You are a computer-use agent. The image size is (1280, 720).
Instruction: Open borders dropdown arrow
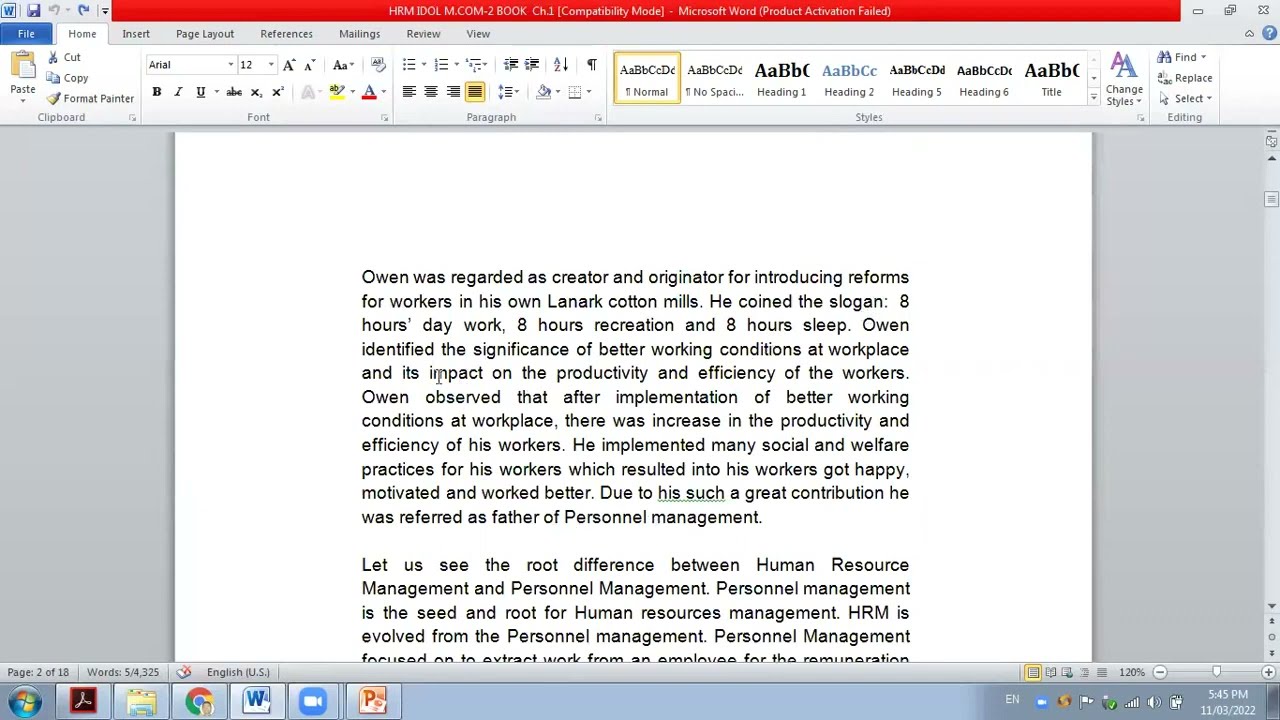click(x=588, y=92)
